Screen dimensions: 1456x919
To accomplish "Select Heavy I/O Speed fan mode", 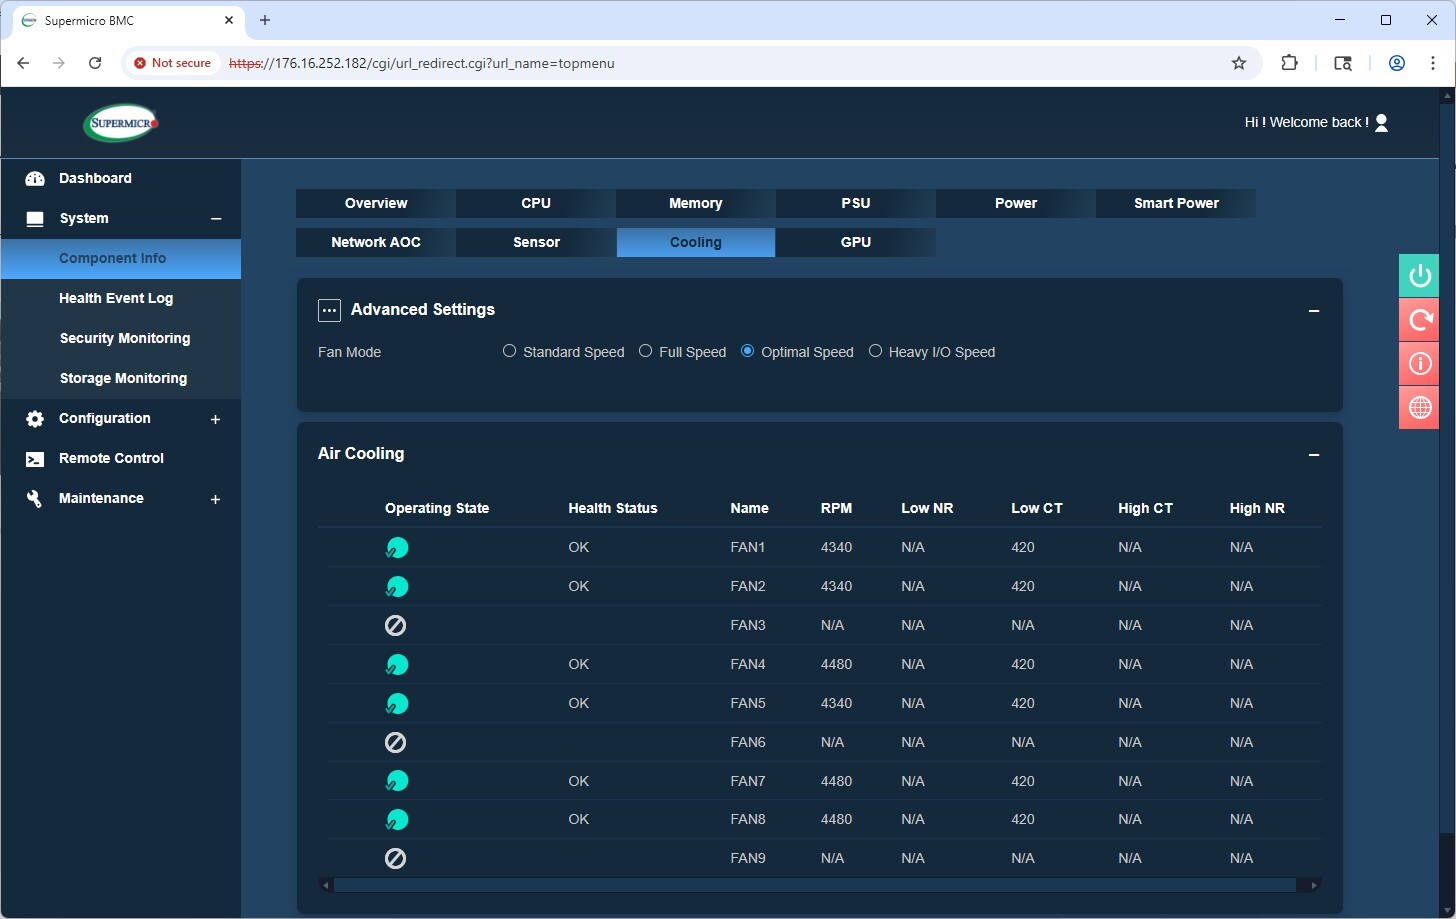I will [x=876, y=351].
